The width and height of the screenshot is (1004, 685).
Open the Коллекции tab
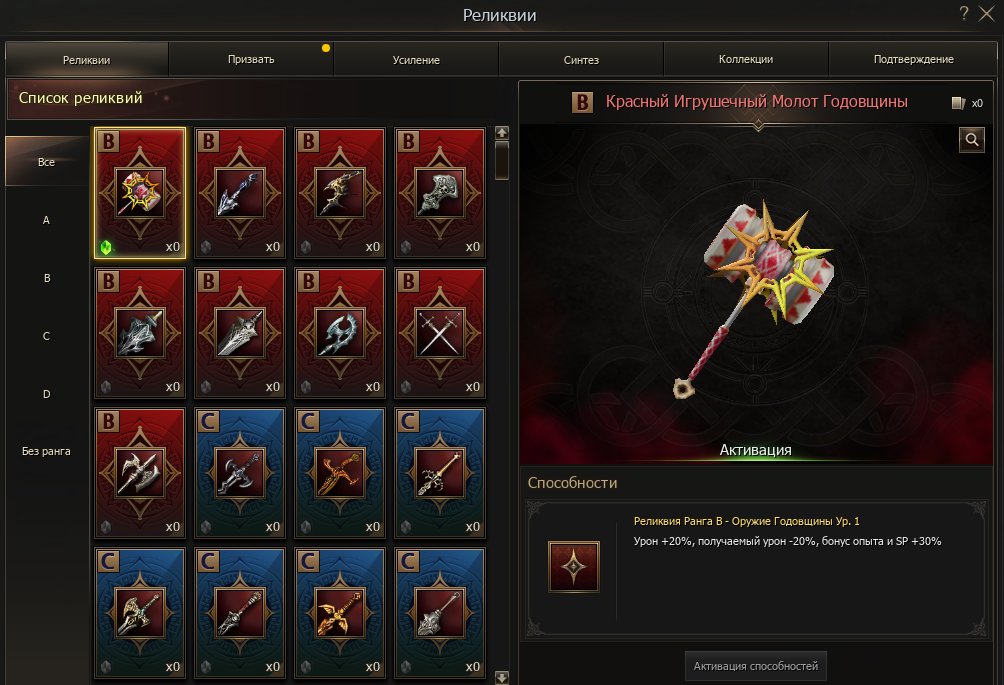pyautogui.click(x=746, y=60)
